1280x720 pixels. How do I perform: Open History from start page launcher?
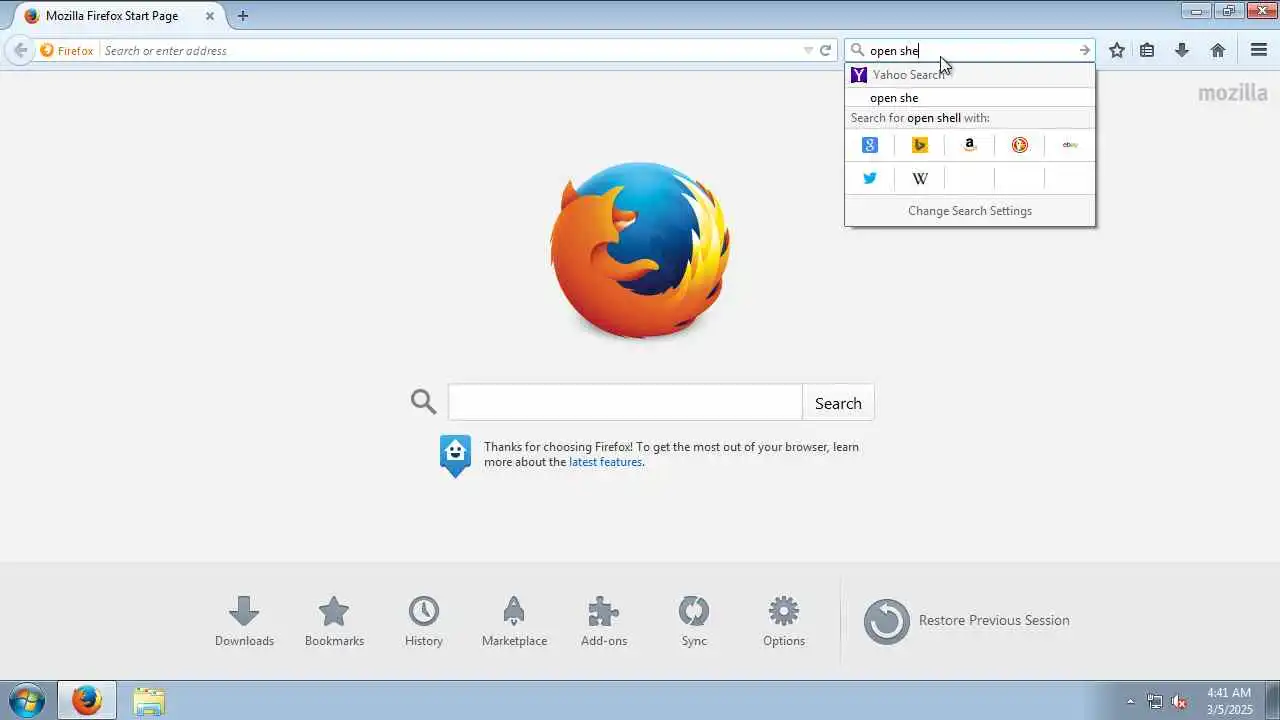[424, 621]
